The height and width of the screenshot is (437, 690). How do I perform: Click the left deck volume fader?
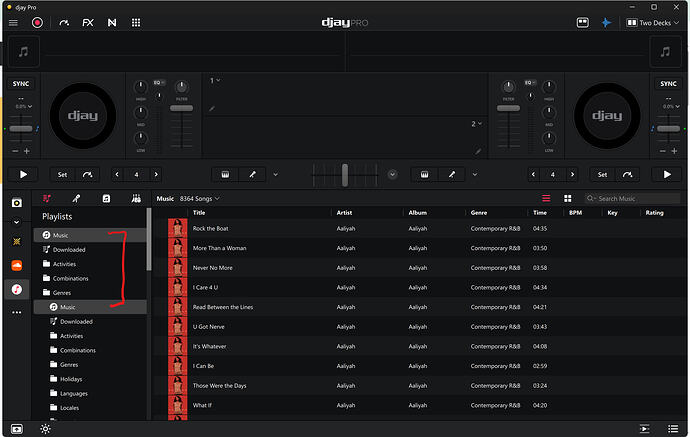coord(181,108)
